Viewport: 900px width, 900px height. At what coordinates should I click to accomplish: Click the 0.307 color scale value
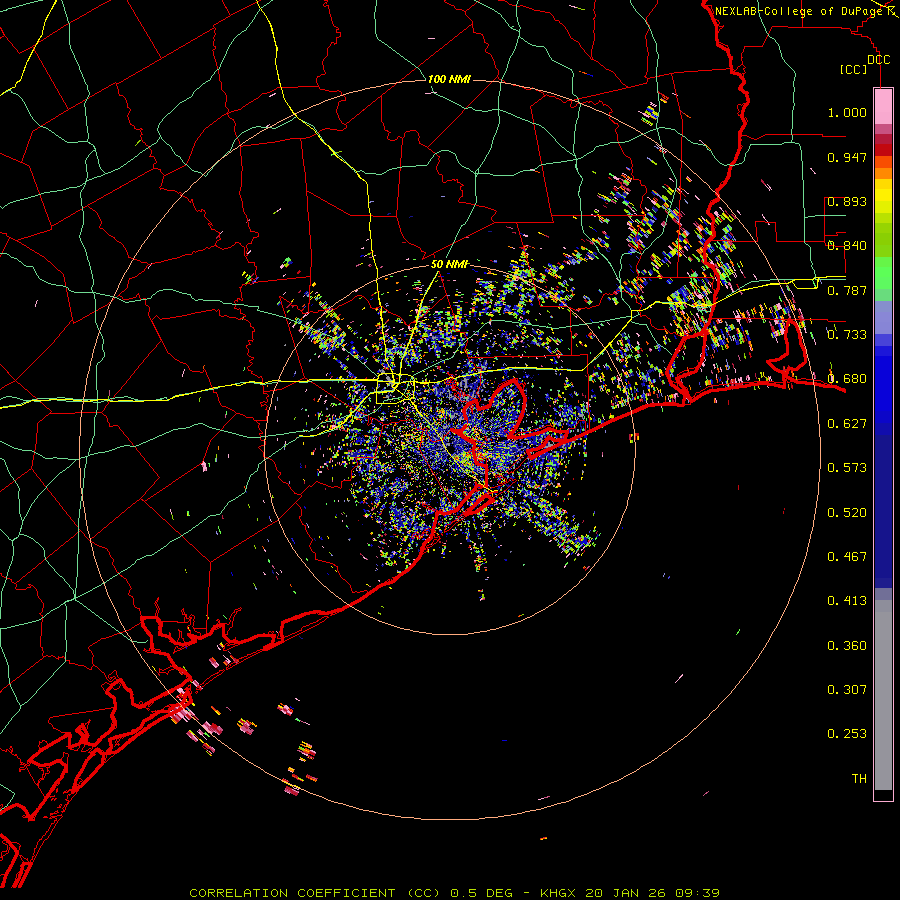847,690
